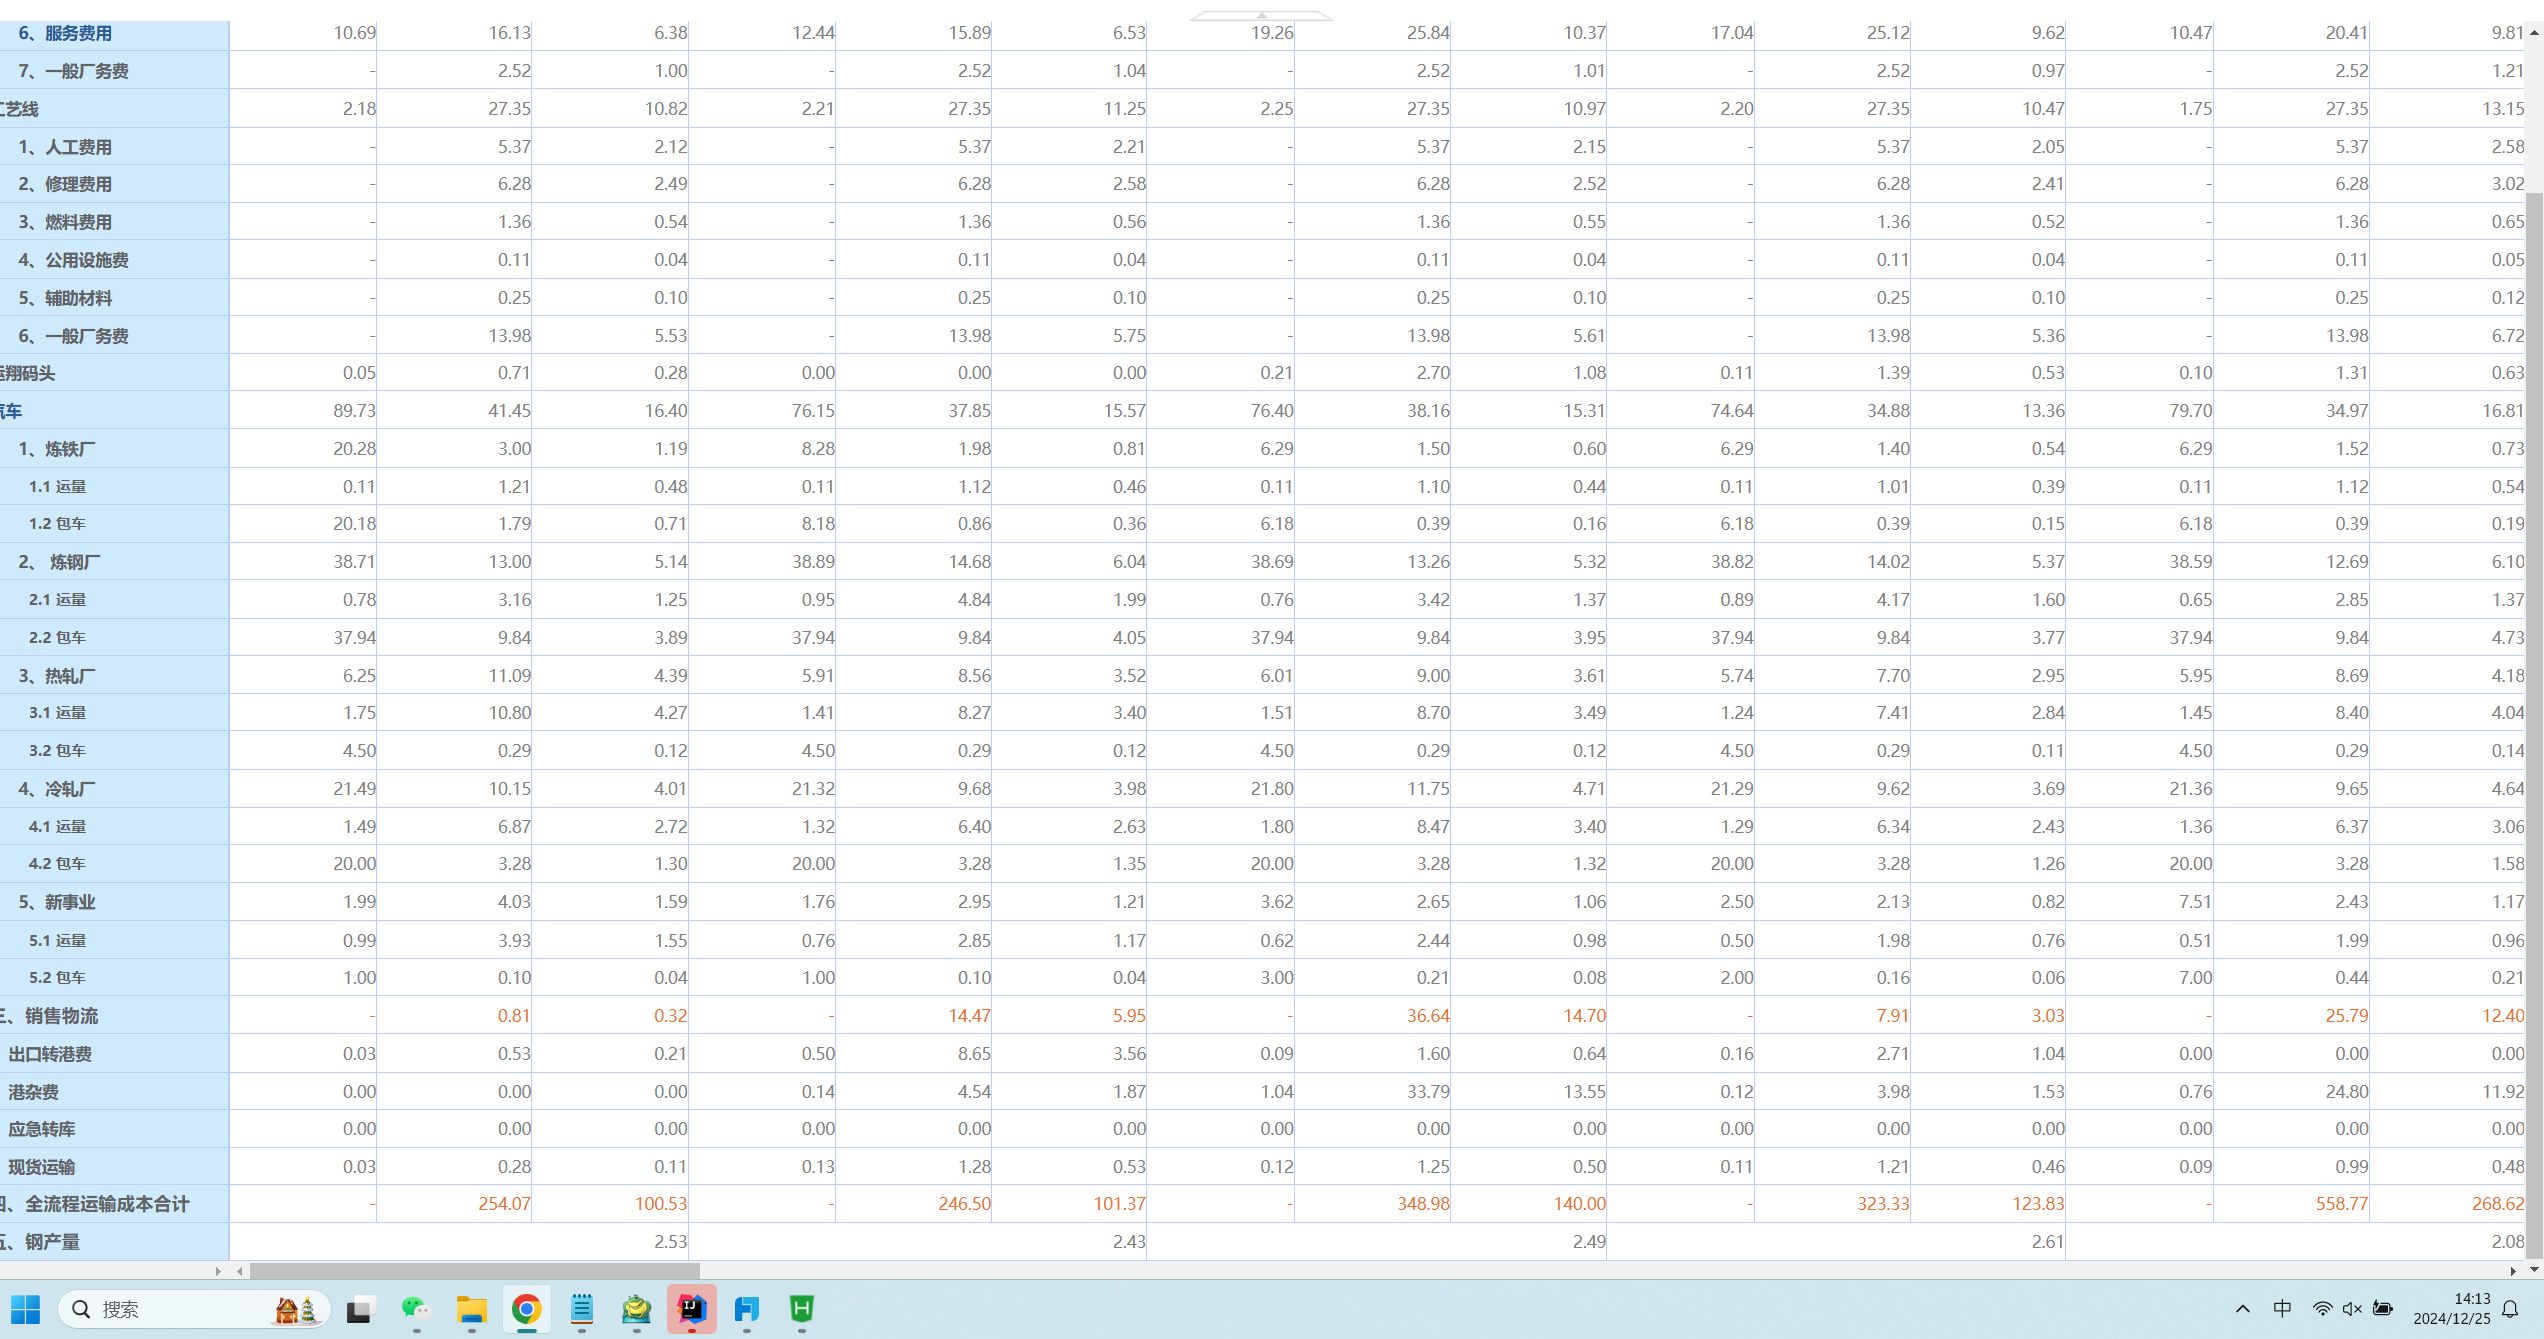
Task: Select the '2、修理费用' row header
Action: point(115,184)
